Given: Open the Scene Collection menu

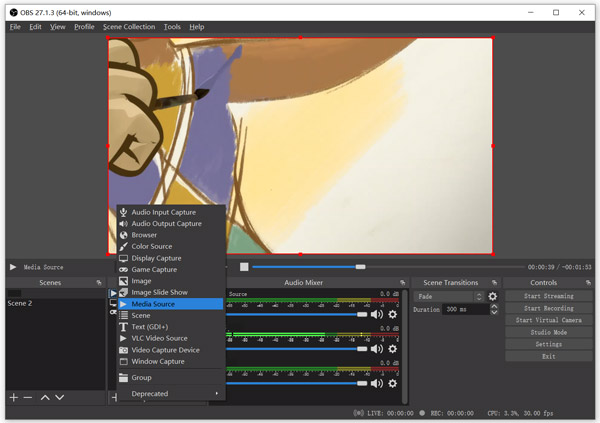Looking at the screenshot, I should point(129,27).
